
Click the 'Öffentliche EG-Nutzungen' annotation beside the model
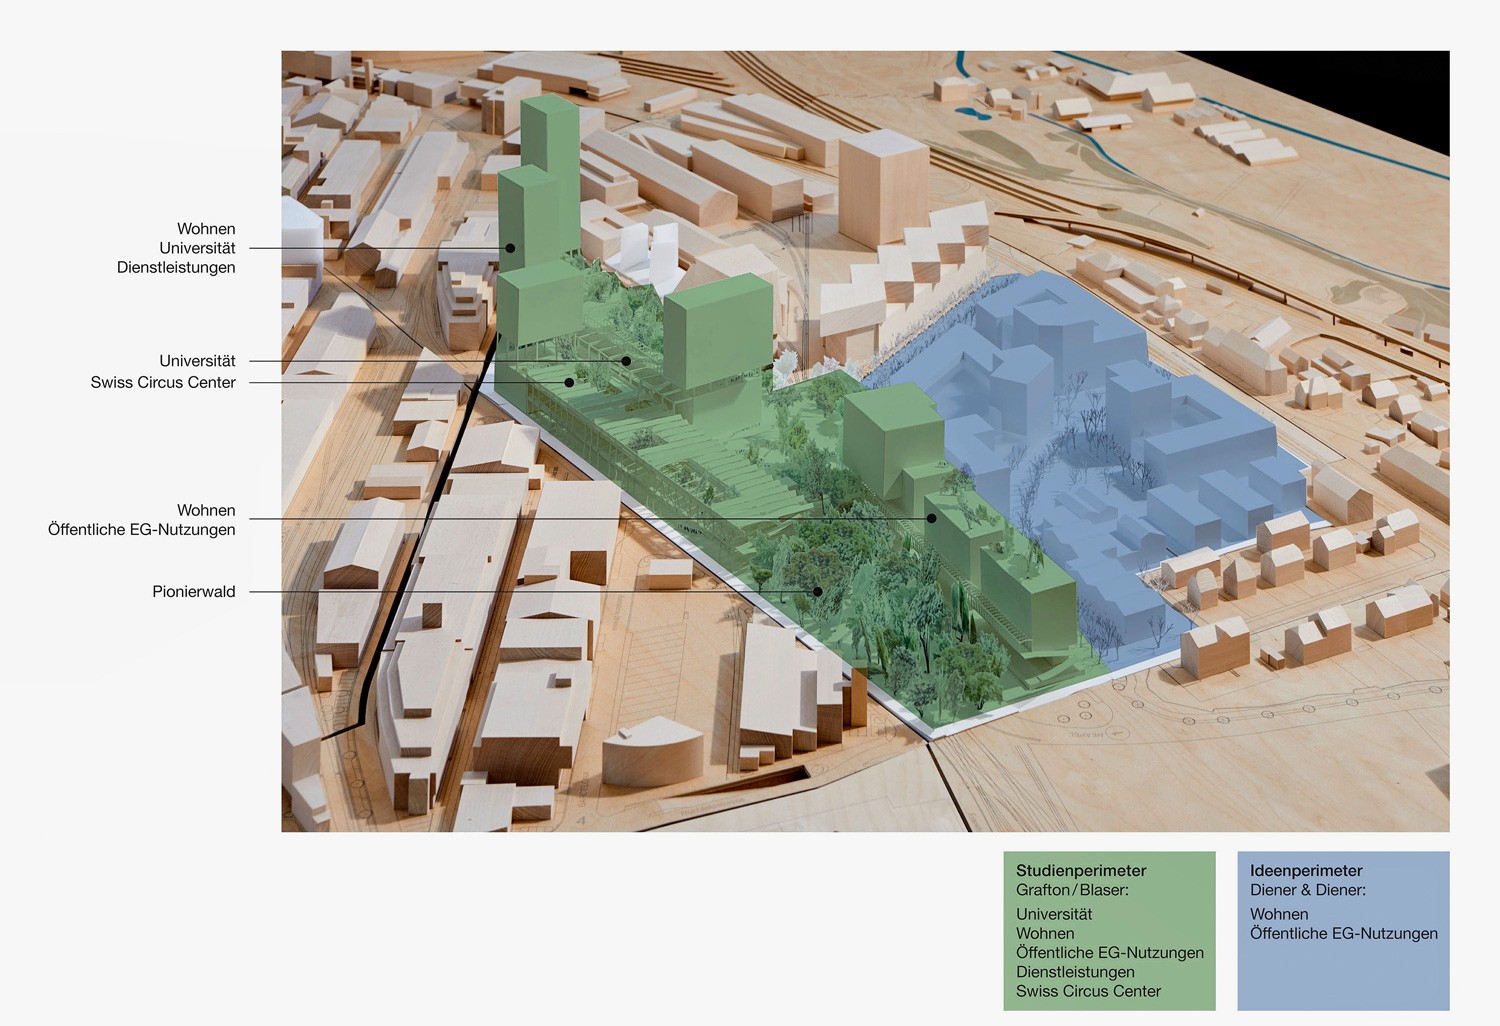142,529
